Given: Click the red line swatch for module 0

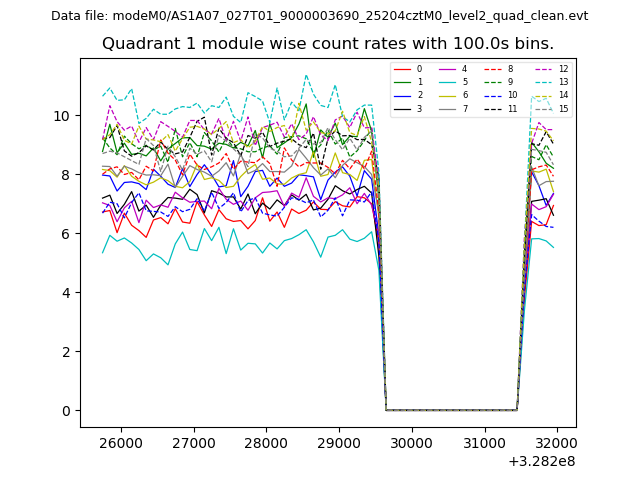Looking at the screenshot, I should pyautogui.click(x=402, y=69).
